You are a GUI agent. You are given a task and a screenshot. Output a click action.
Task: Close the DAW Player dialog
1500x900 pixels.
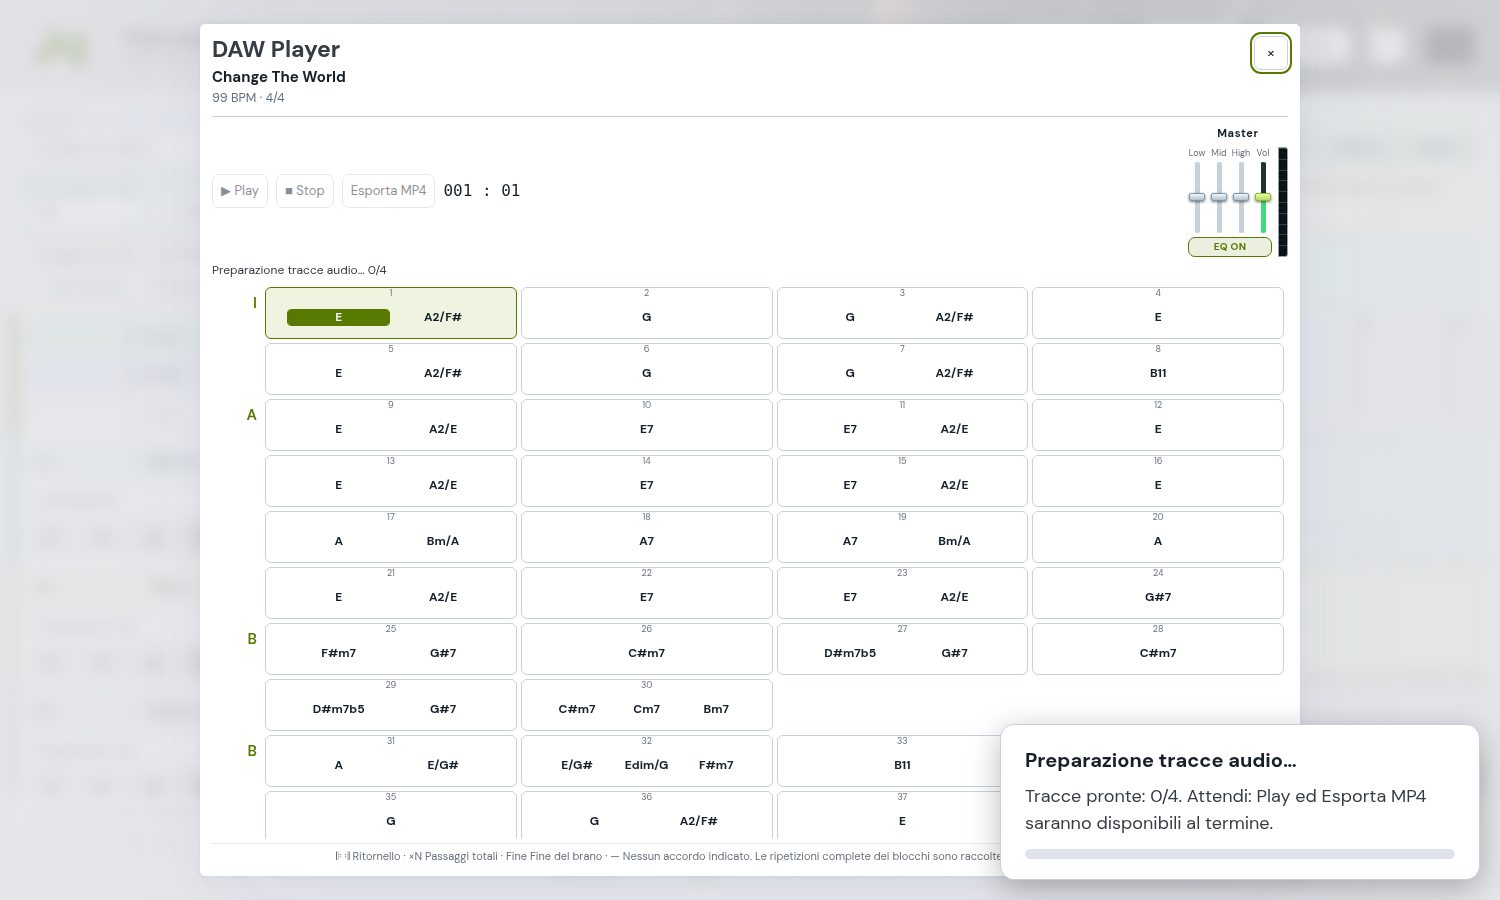(1271, 53)
